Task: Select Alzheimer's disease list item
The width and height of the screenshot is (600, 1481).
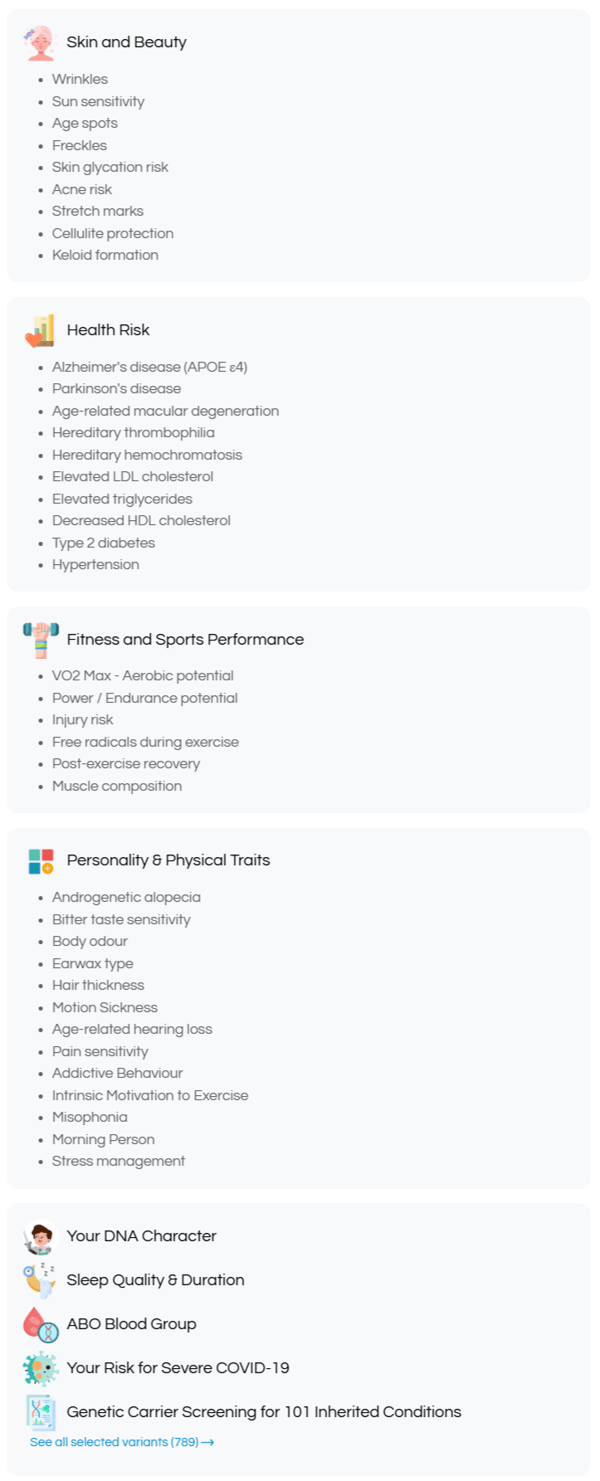Action: coord(149,367)
